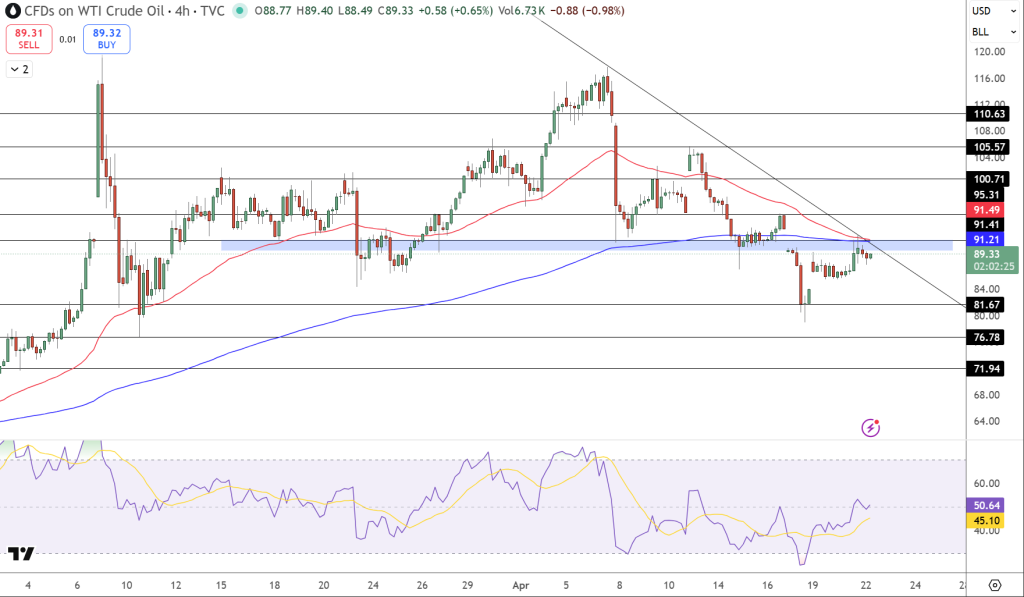Click the TVC exchange label in the title
This screenshot has width=1024, height=597.
(x=212, y=11)
